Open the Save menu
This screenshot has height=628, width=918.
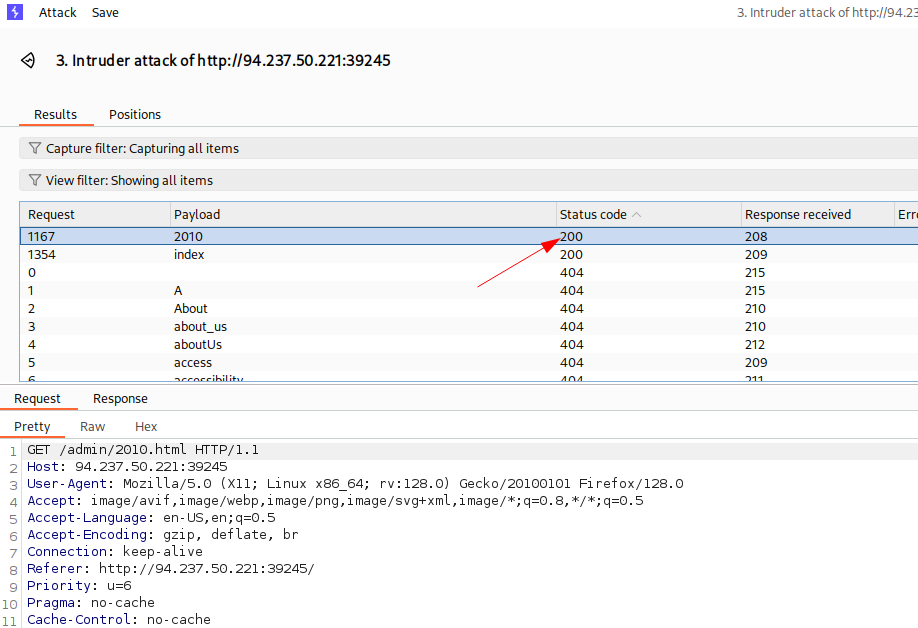tap(105, 13)
